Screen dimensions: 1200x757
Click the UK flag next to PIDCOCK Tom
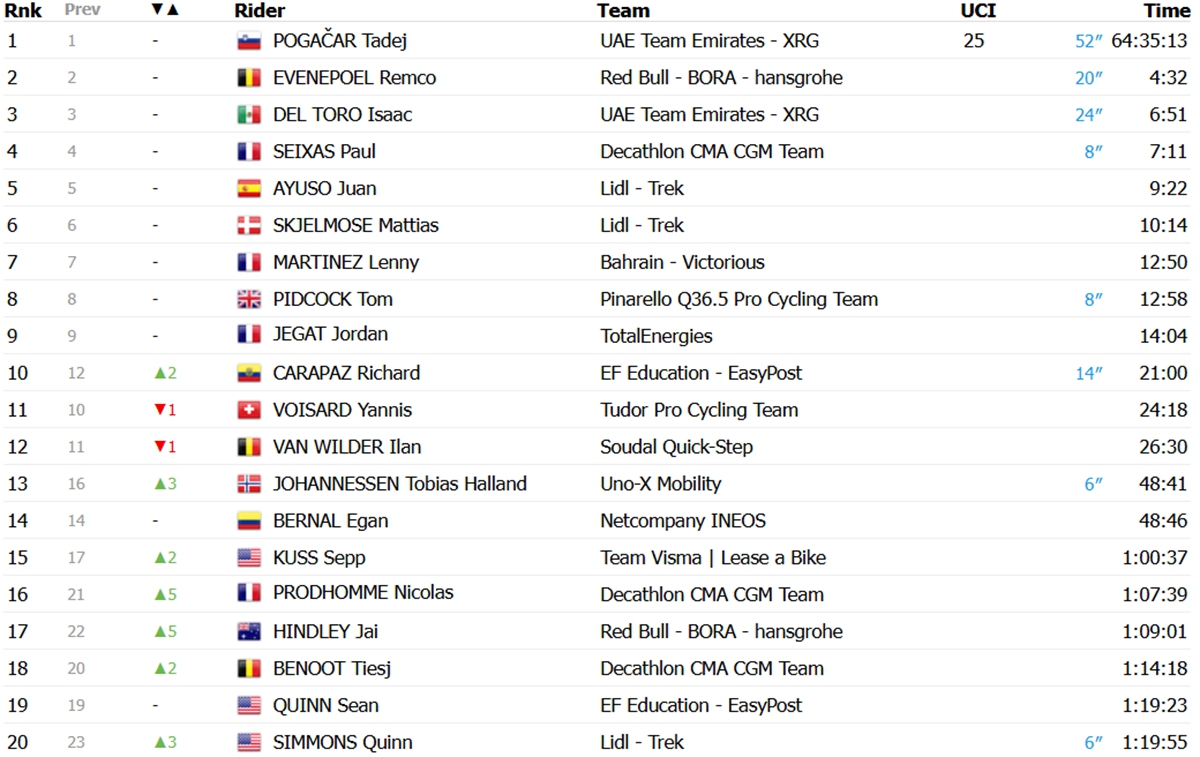pyautogui.click(x=249, y=300)
